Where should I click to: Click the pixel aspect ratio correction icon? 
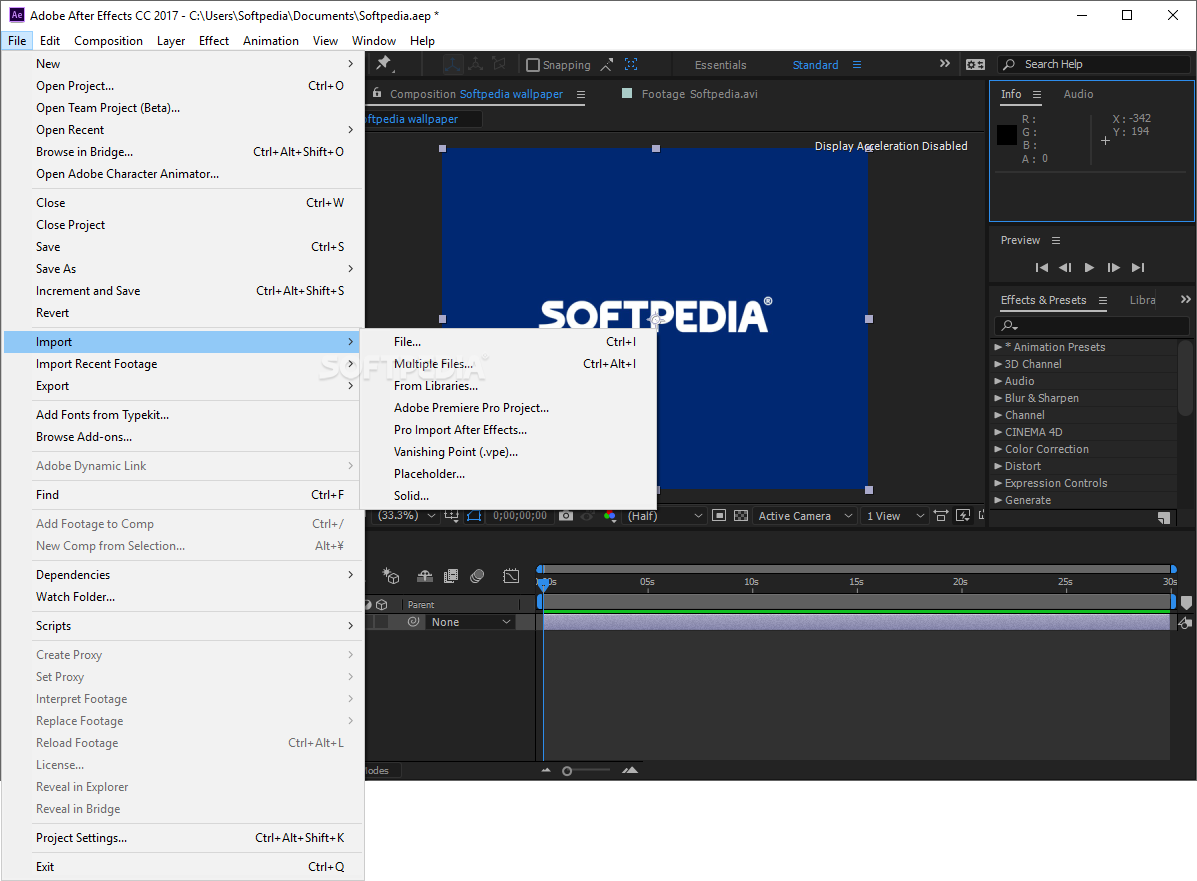click(941, 516)
